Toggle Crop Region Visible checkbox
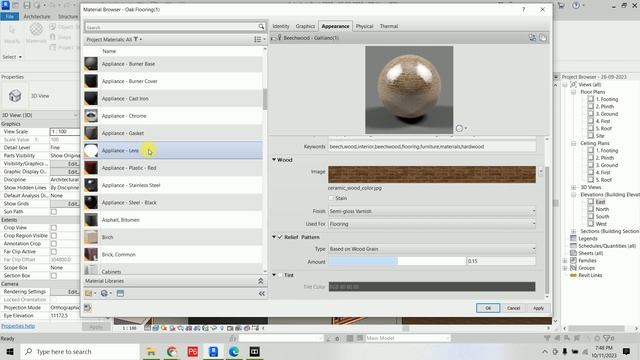The image size is (640, 360). click(x=53, y=236)
